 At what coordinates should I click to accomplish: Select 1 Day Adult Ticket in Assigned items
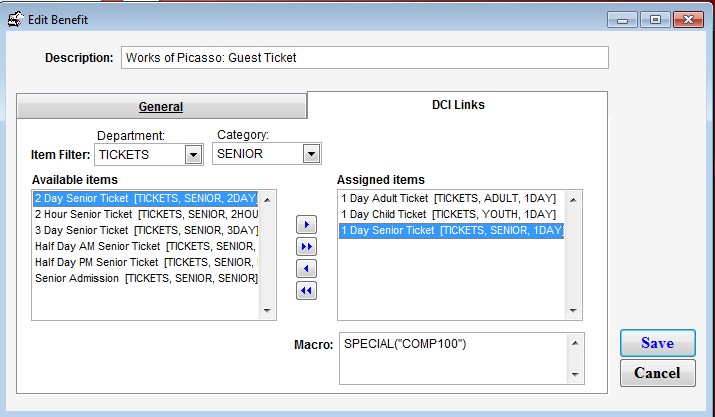(x=448, y=198)
